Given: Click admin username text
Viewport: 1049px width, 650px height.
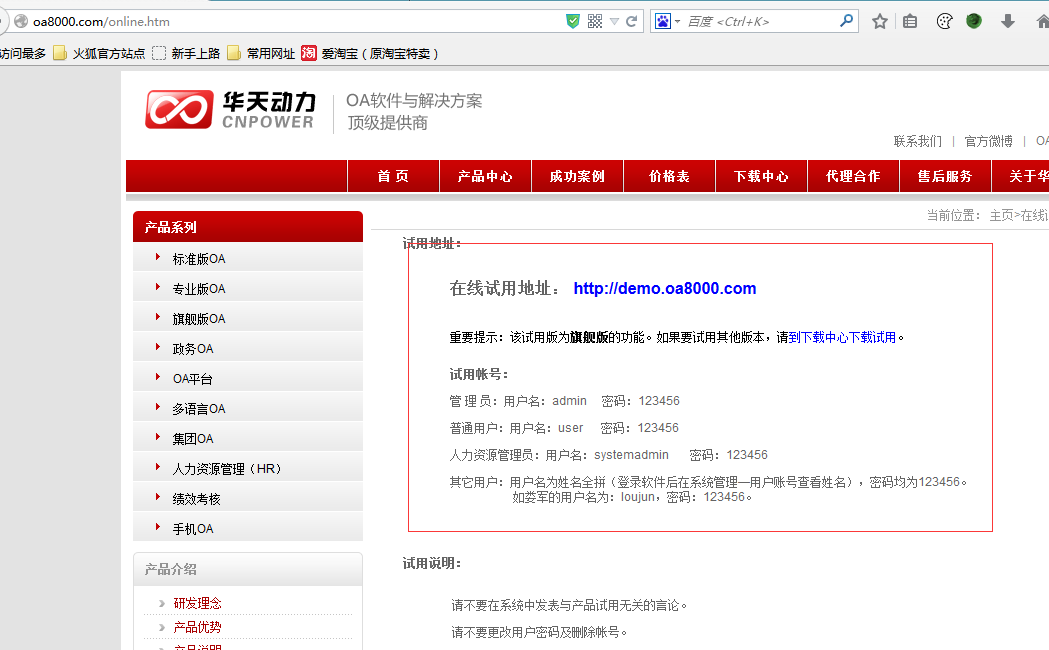Looking at the screenshot, I should 569,401.
